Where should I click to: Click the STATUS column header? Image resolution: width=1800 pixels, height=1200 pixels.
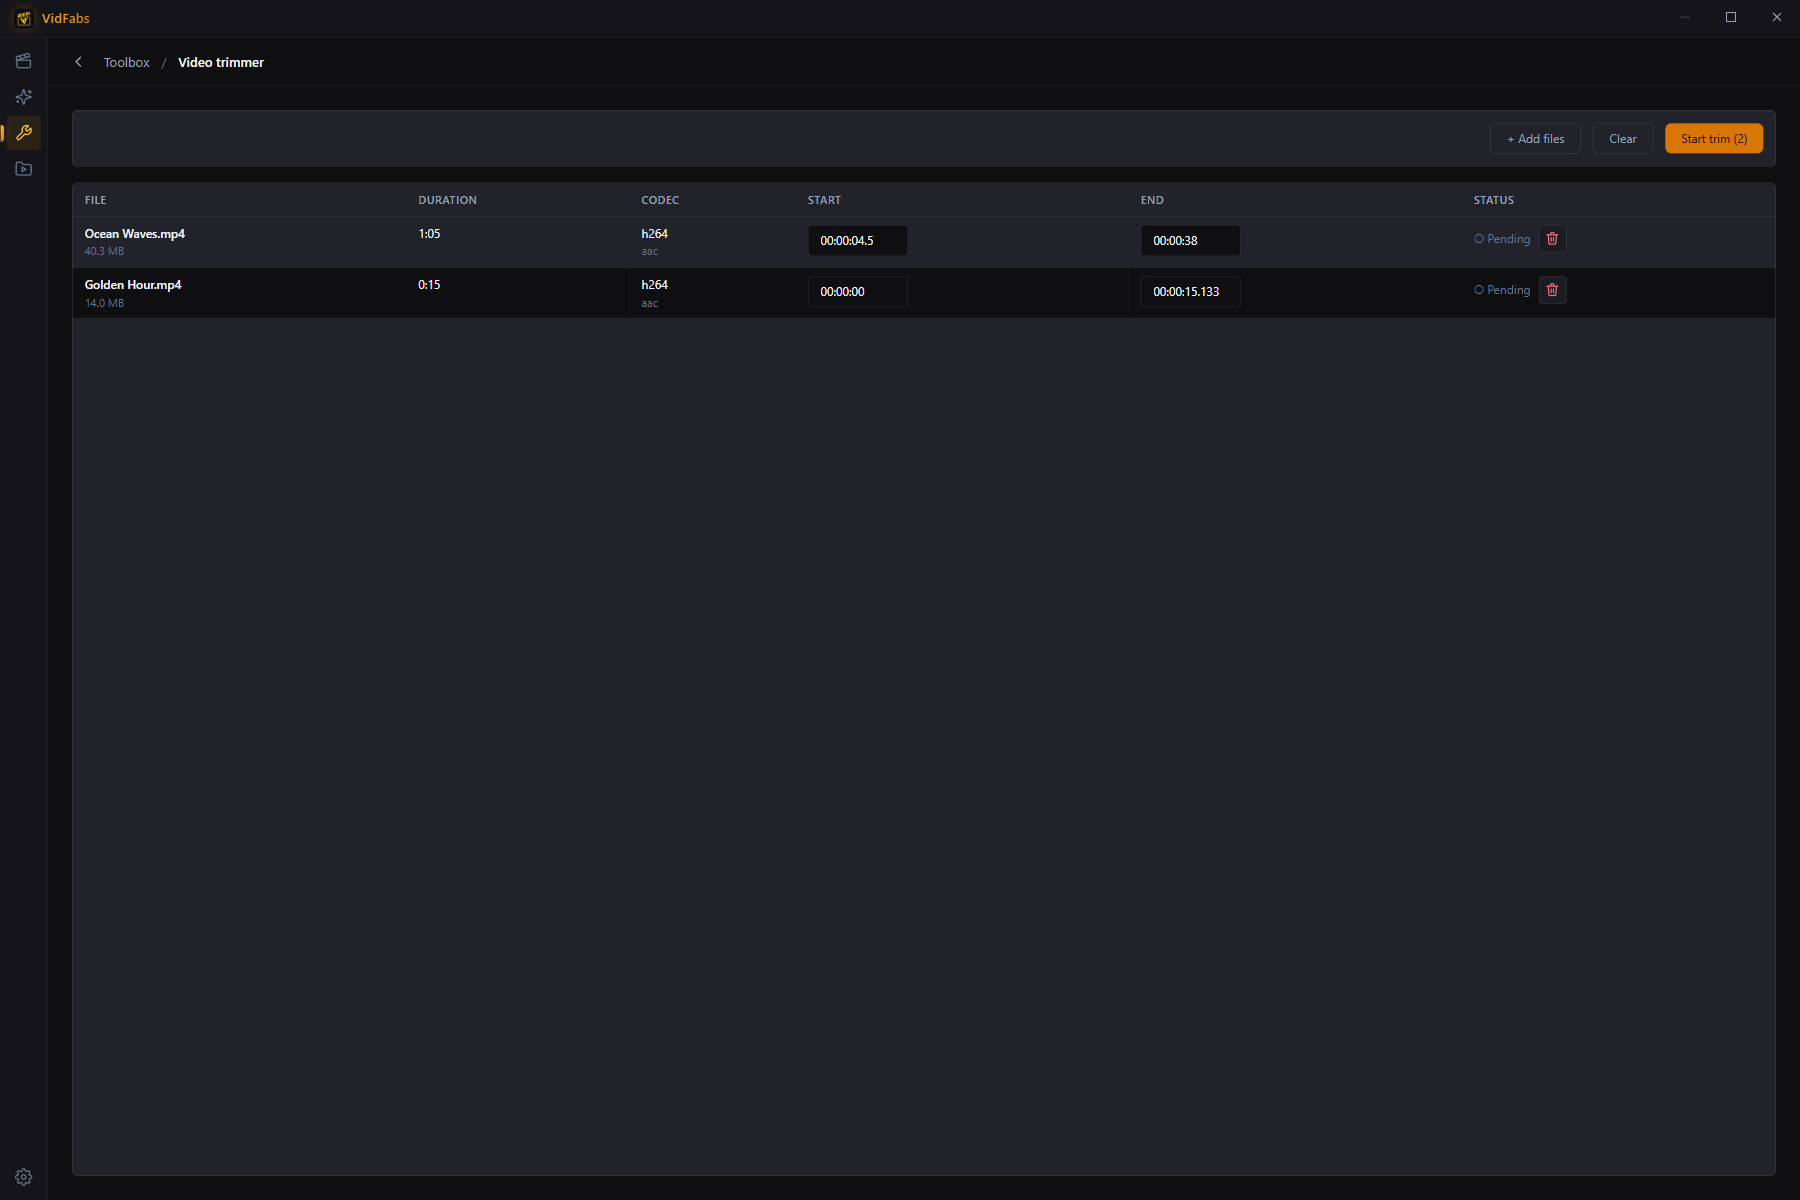(x=1493, y=200)
